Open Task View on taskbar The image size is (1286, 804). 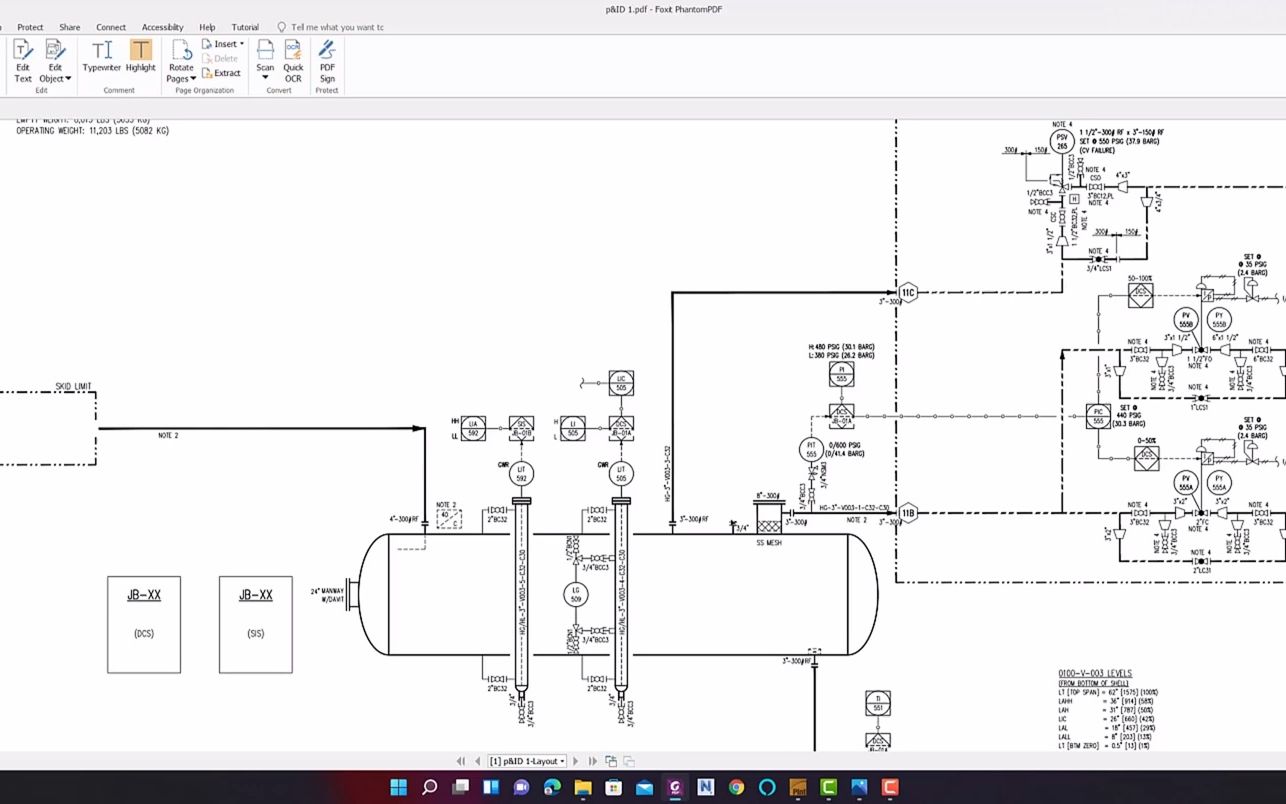click(460, 787)
